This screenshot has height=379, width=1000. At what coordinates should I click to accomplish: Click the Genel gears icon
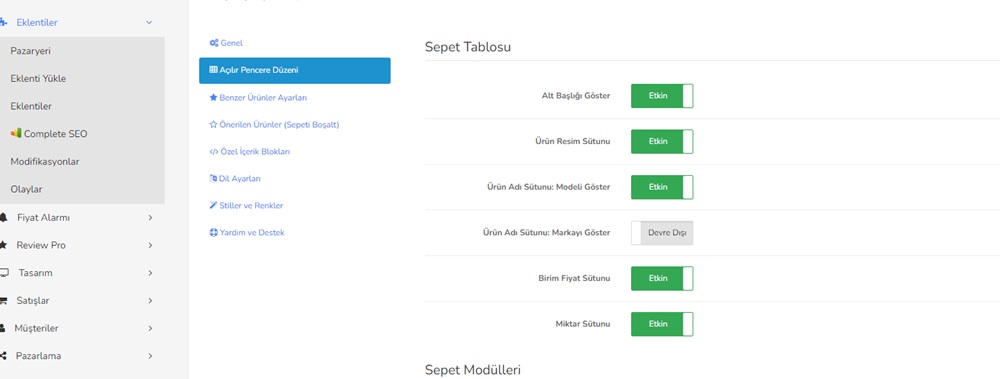(214, 43)
